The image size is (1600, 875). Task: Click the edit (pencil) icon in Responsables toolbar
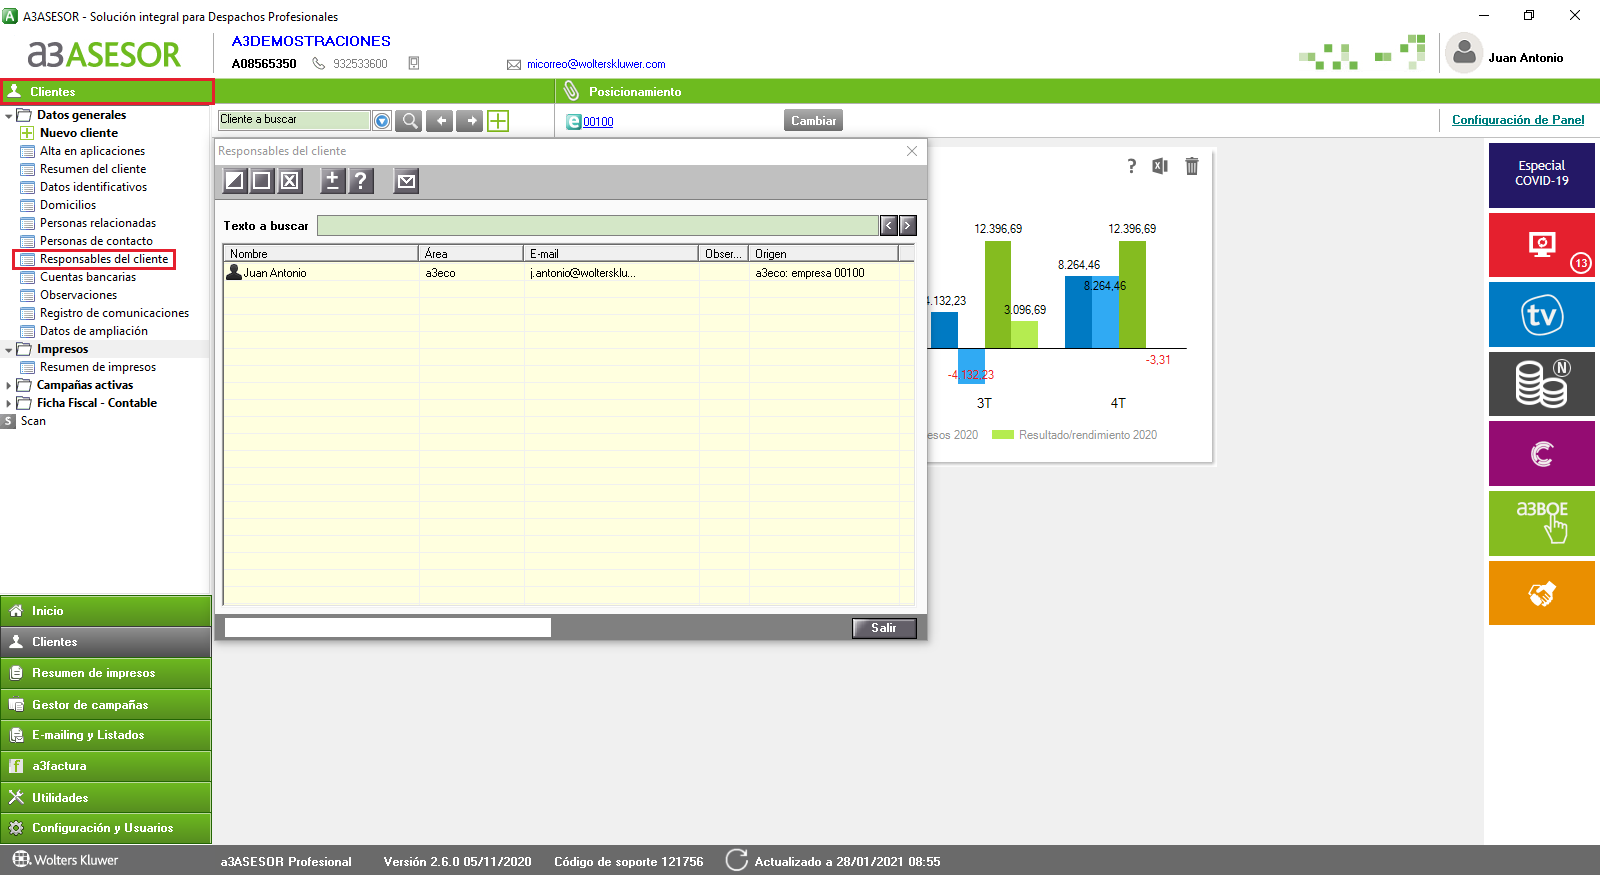(x=234, y=181)
